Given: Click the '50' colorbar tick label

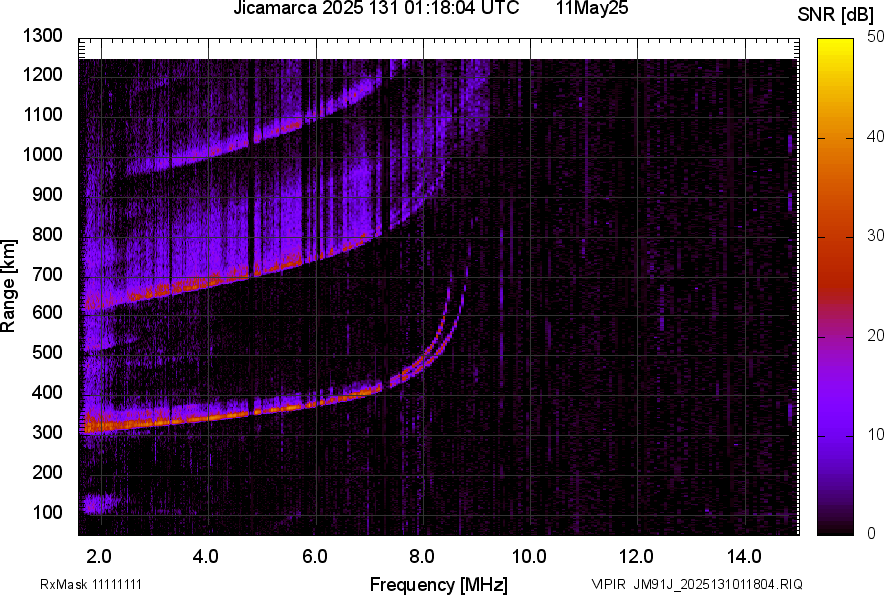Looking at the screenshot, I should click(x=875, y=37).
